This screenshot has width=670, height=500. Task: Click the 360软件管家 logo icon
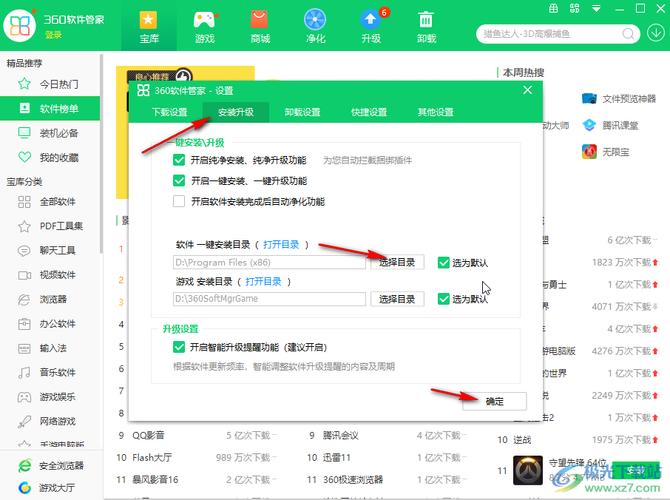tap(19, 25)
